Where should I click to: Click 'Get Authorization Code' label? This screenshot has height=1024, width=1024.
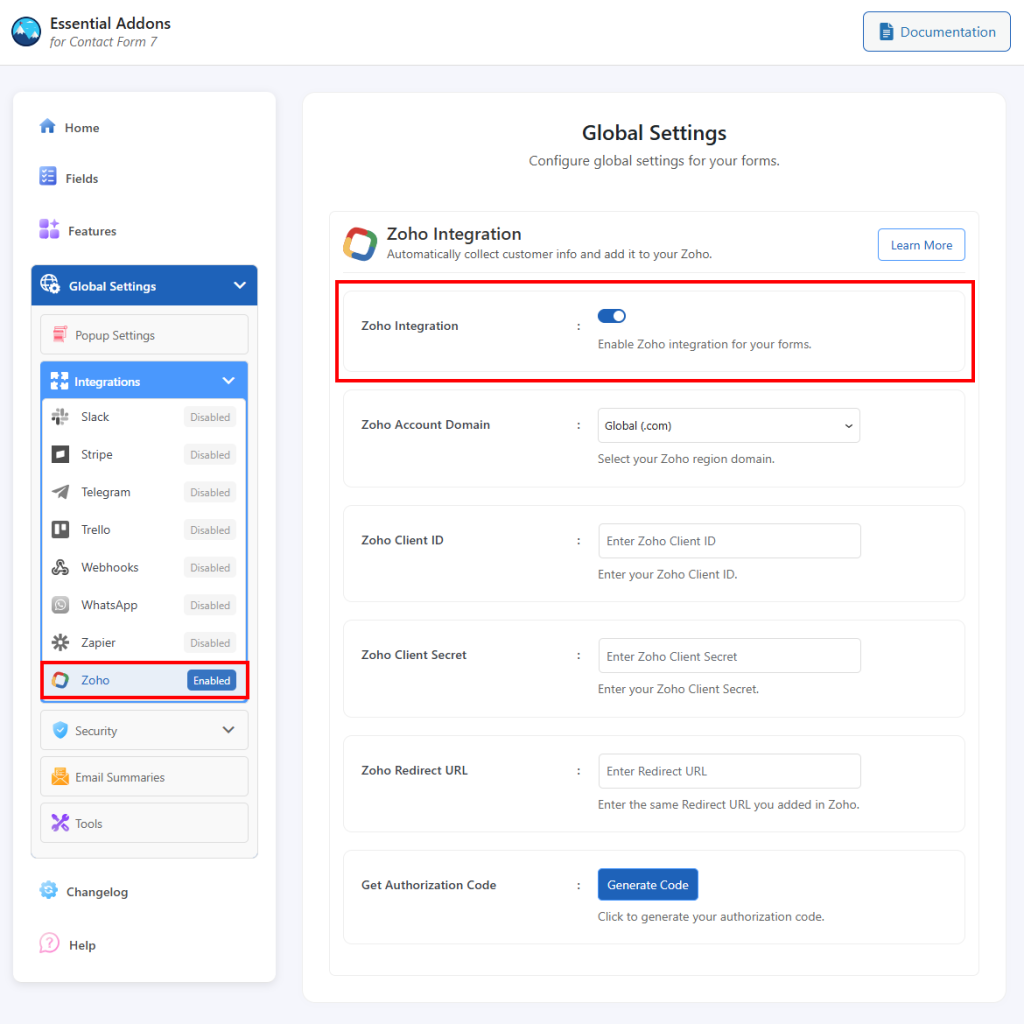428,885
